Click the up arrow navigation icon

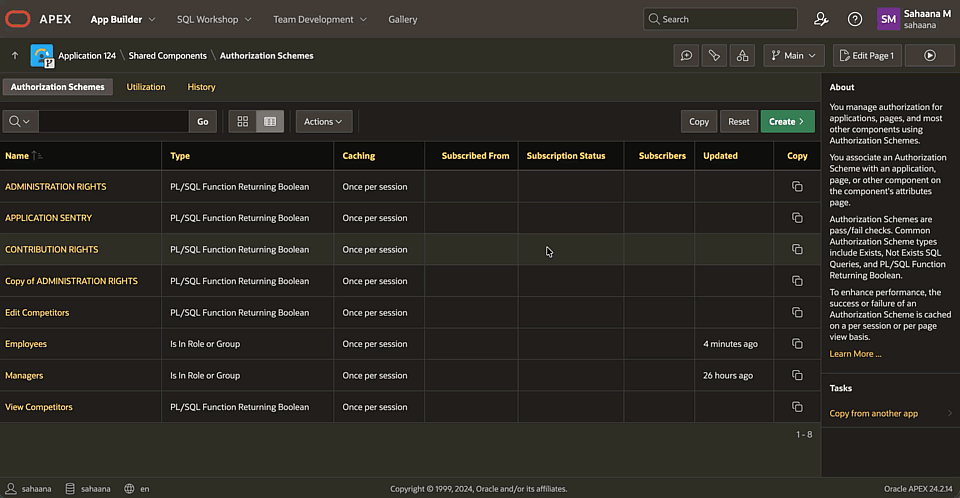point(15,56)
